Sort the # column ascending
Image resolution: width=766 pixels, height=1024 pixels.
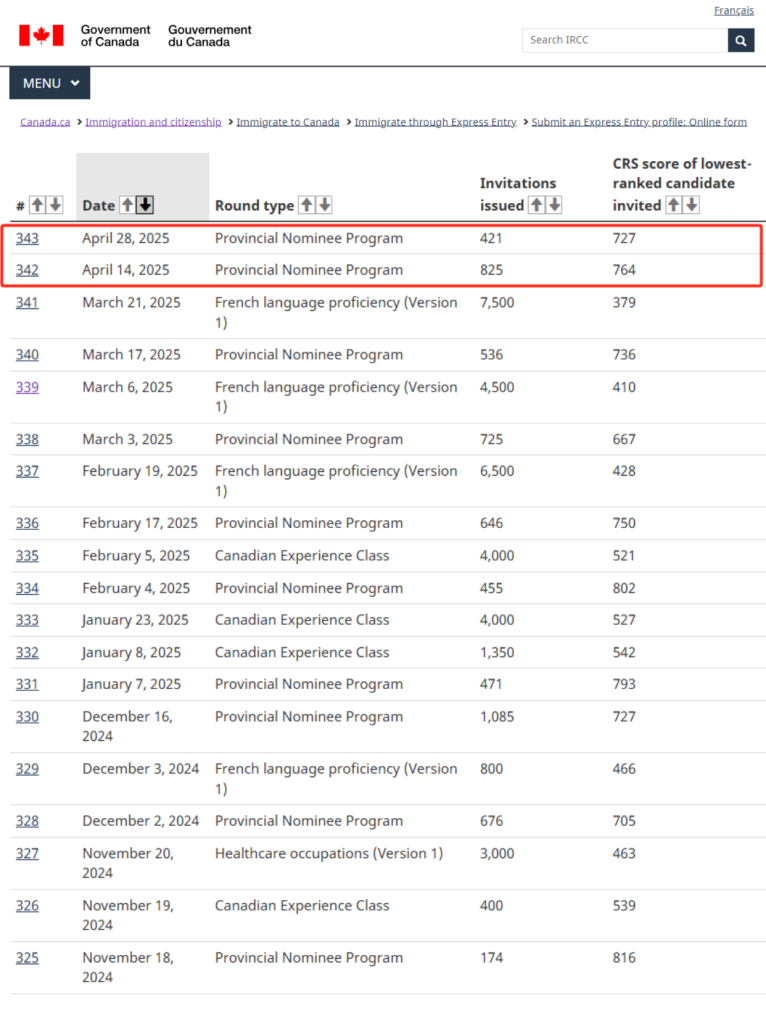[37, 205]
